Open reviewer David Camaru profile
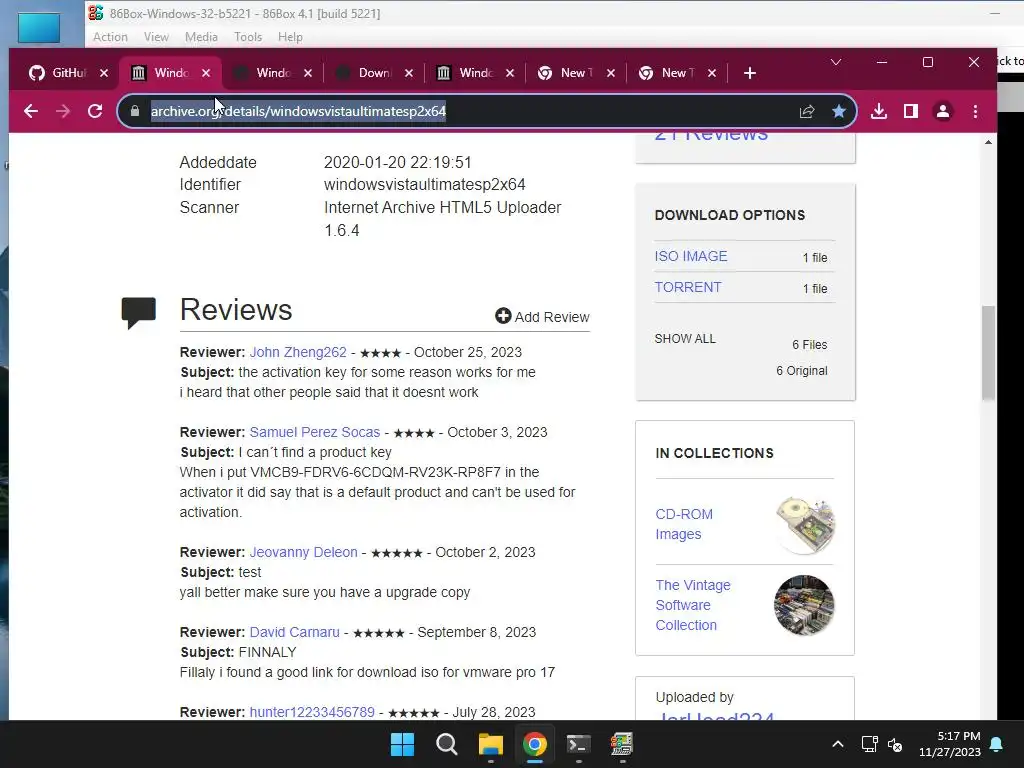Image resolution: width=1024 pixels, height=768 pixels. 295,632
